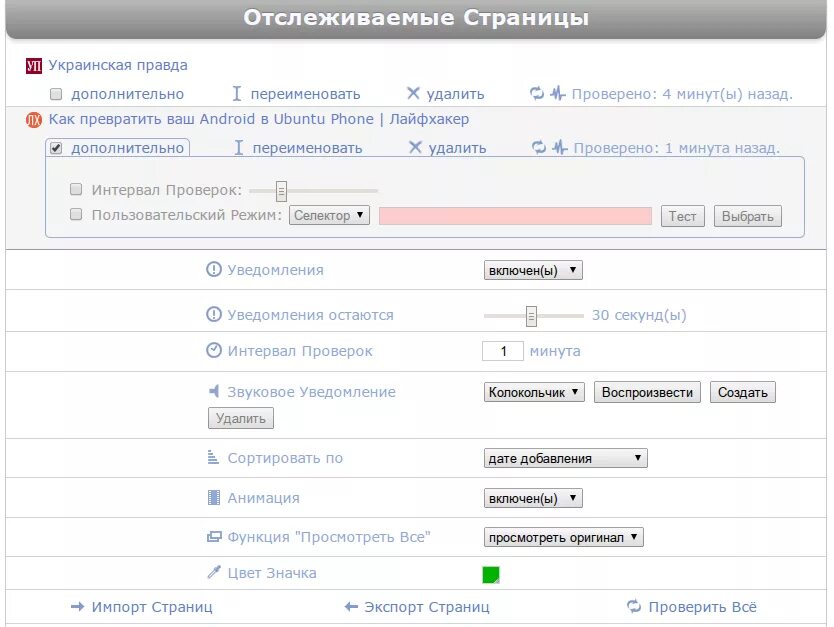Viewport: 834px width, 627px height.
Task: Click rename cursor icon for Лайфхакер page
Action: coord(239,148)
